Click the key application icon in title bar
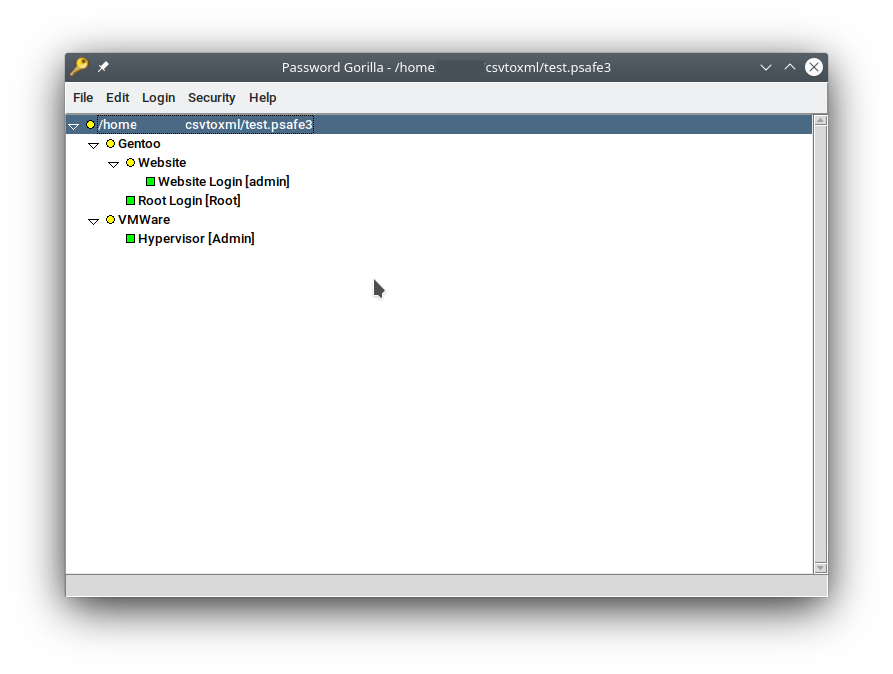 [x=79, y=67]
